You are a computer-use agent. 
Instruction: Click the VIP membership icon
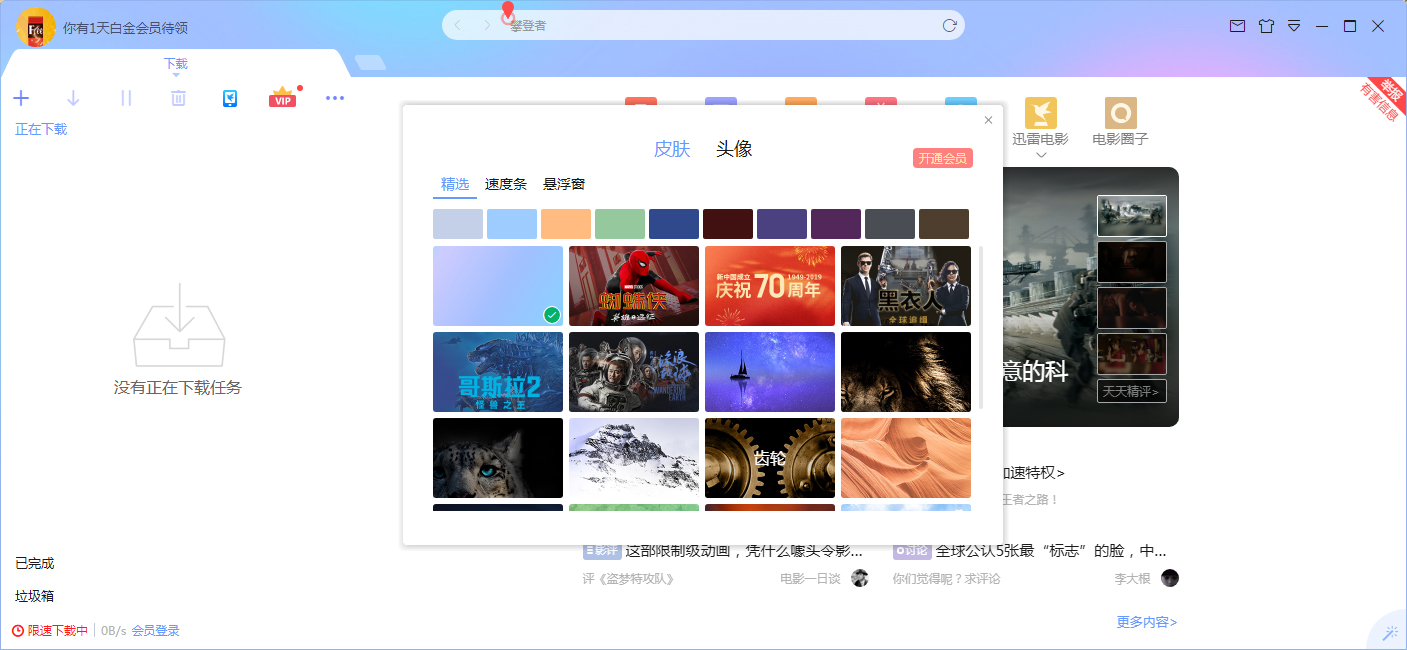coord(282,97)
